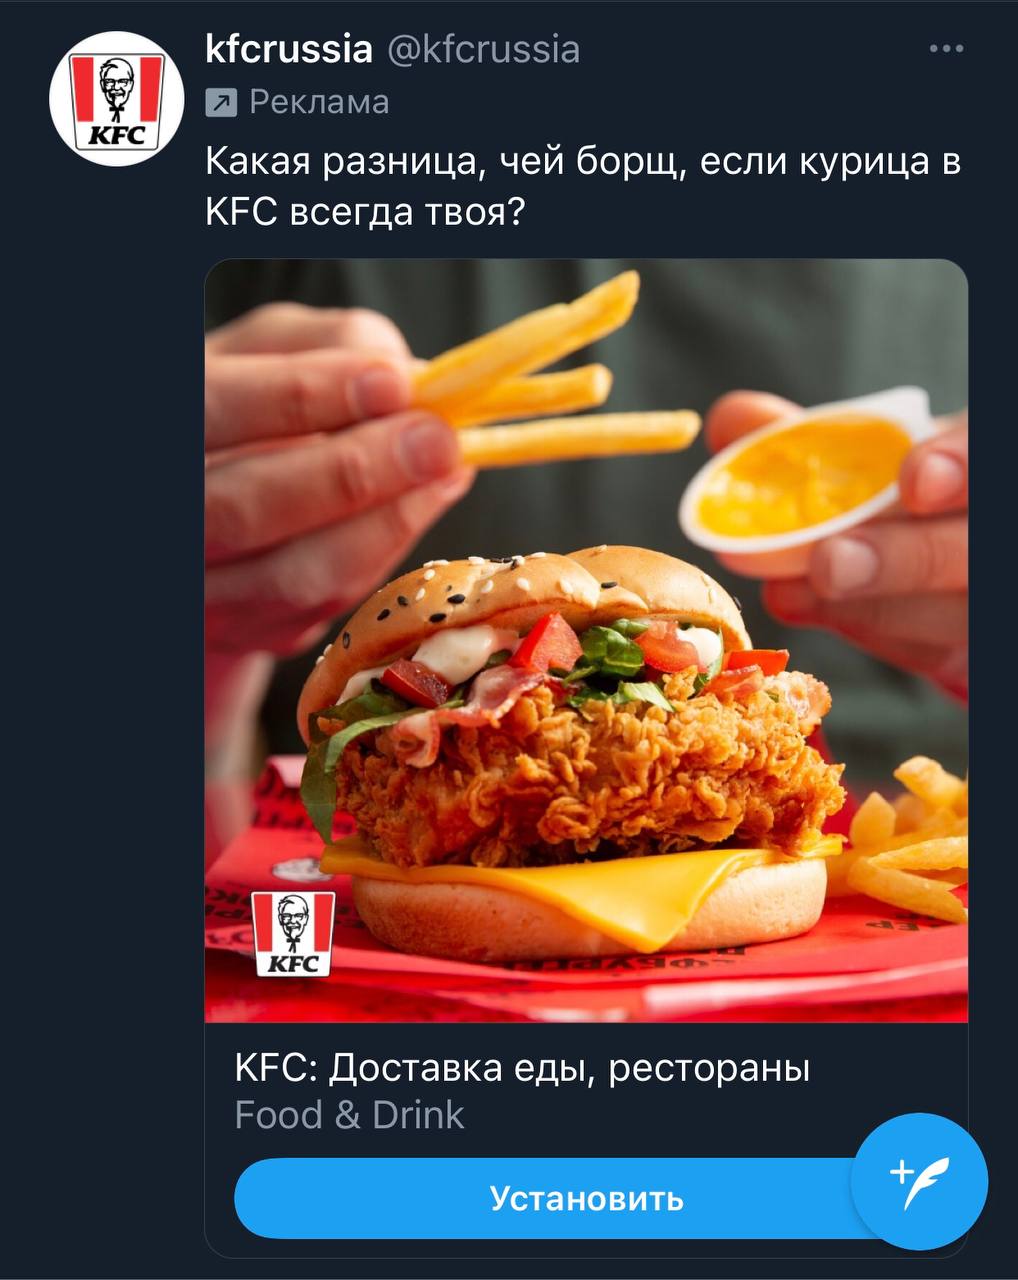Open the kfcrussia display name

289,48
